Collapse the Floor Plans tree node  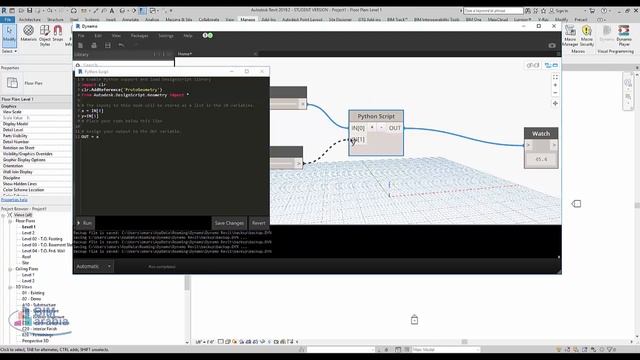pos(10,221)
